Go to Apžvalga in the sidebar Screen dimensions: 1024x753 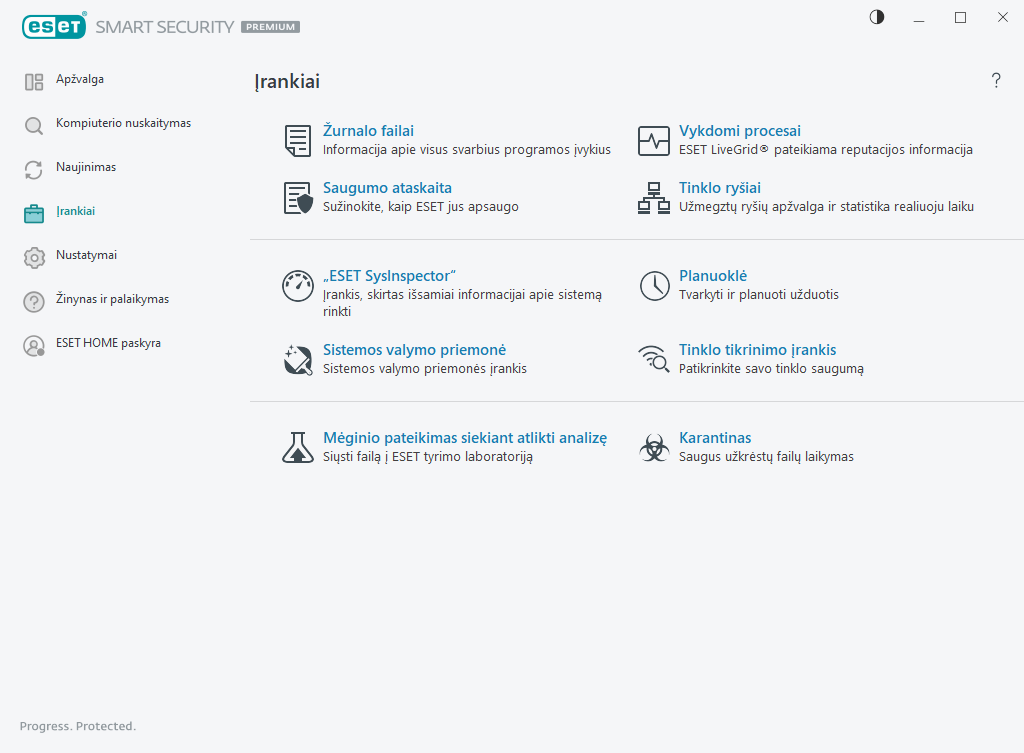(x=80, y=79)
